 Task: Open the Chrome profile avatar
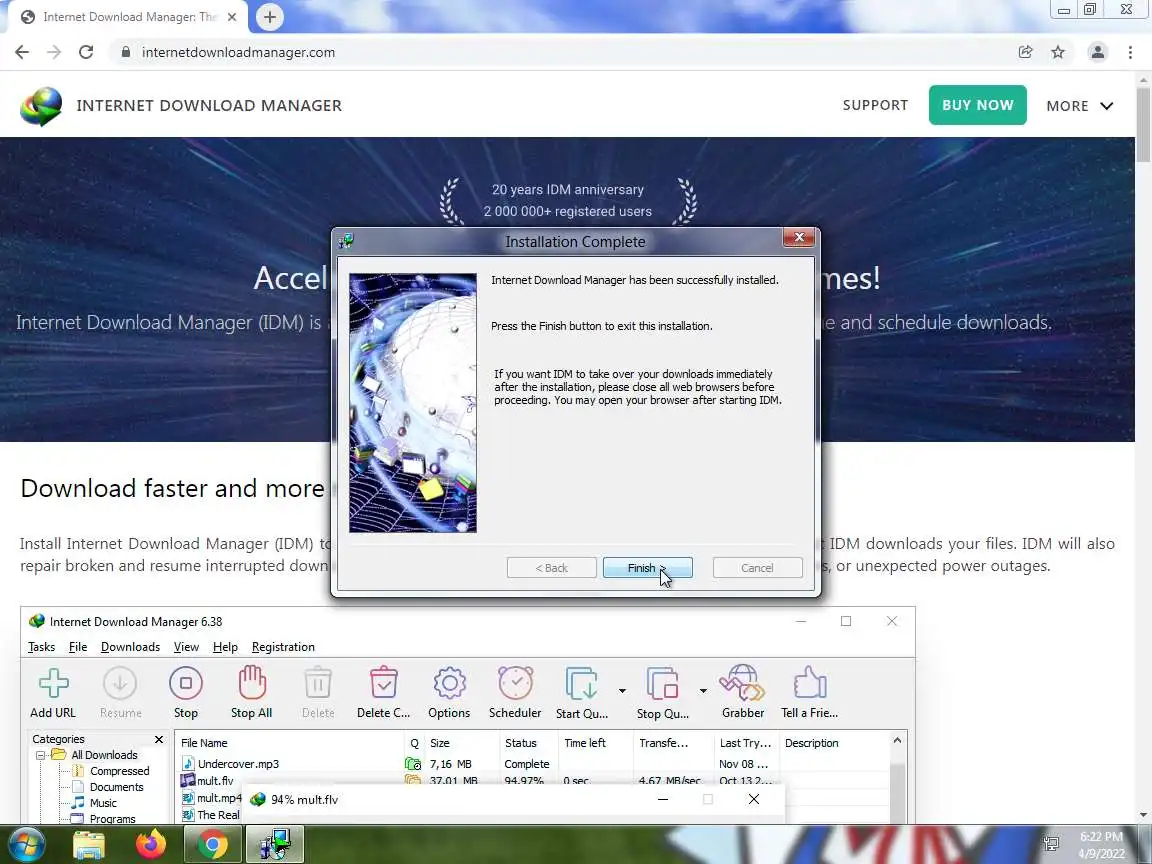1098,52
